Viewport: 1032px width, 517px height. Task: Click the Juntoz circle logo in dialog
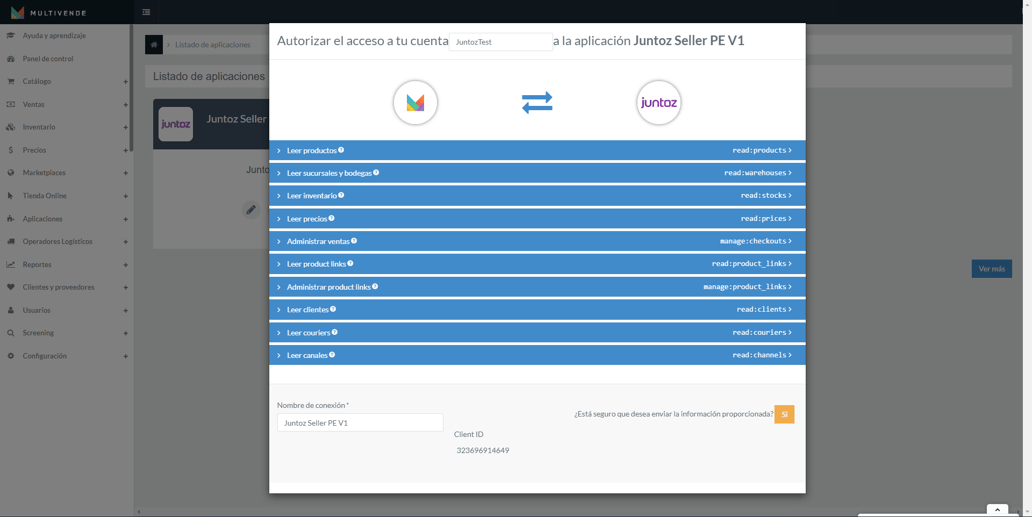pos(659,103)
